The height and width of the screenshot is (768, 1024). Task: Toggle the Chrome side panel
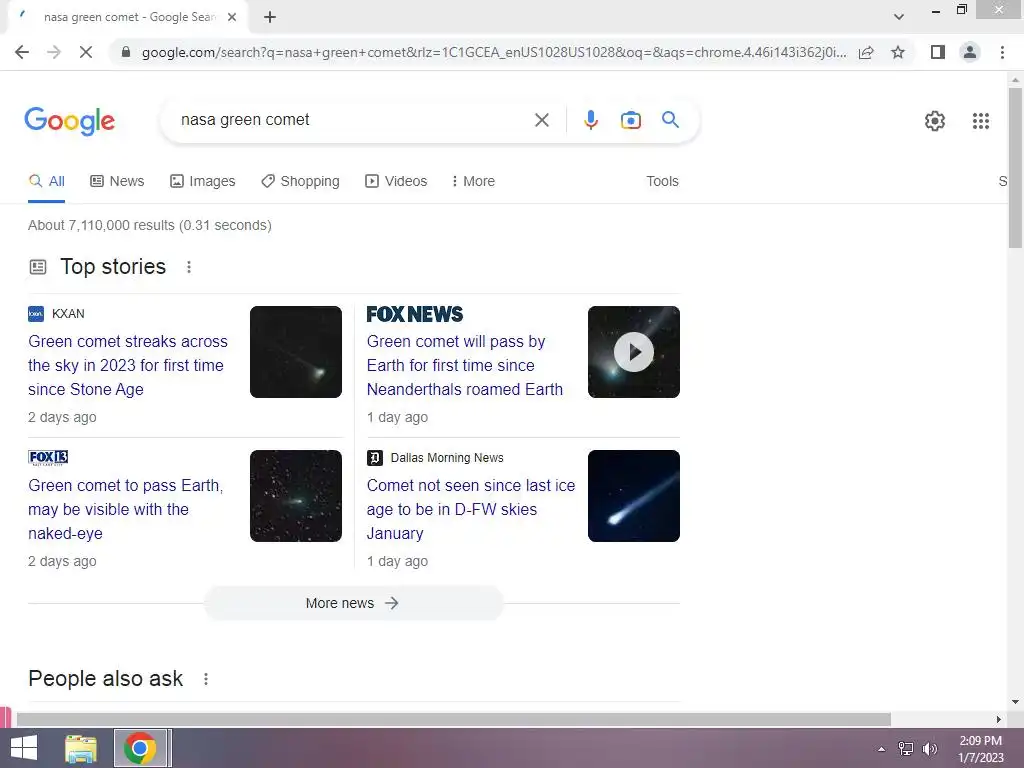(x=938, y=52)
